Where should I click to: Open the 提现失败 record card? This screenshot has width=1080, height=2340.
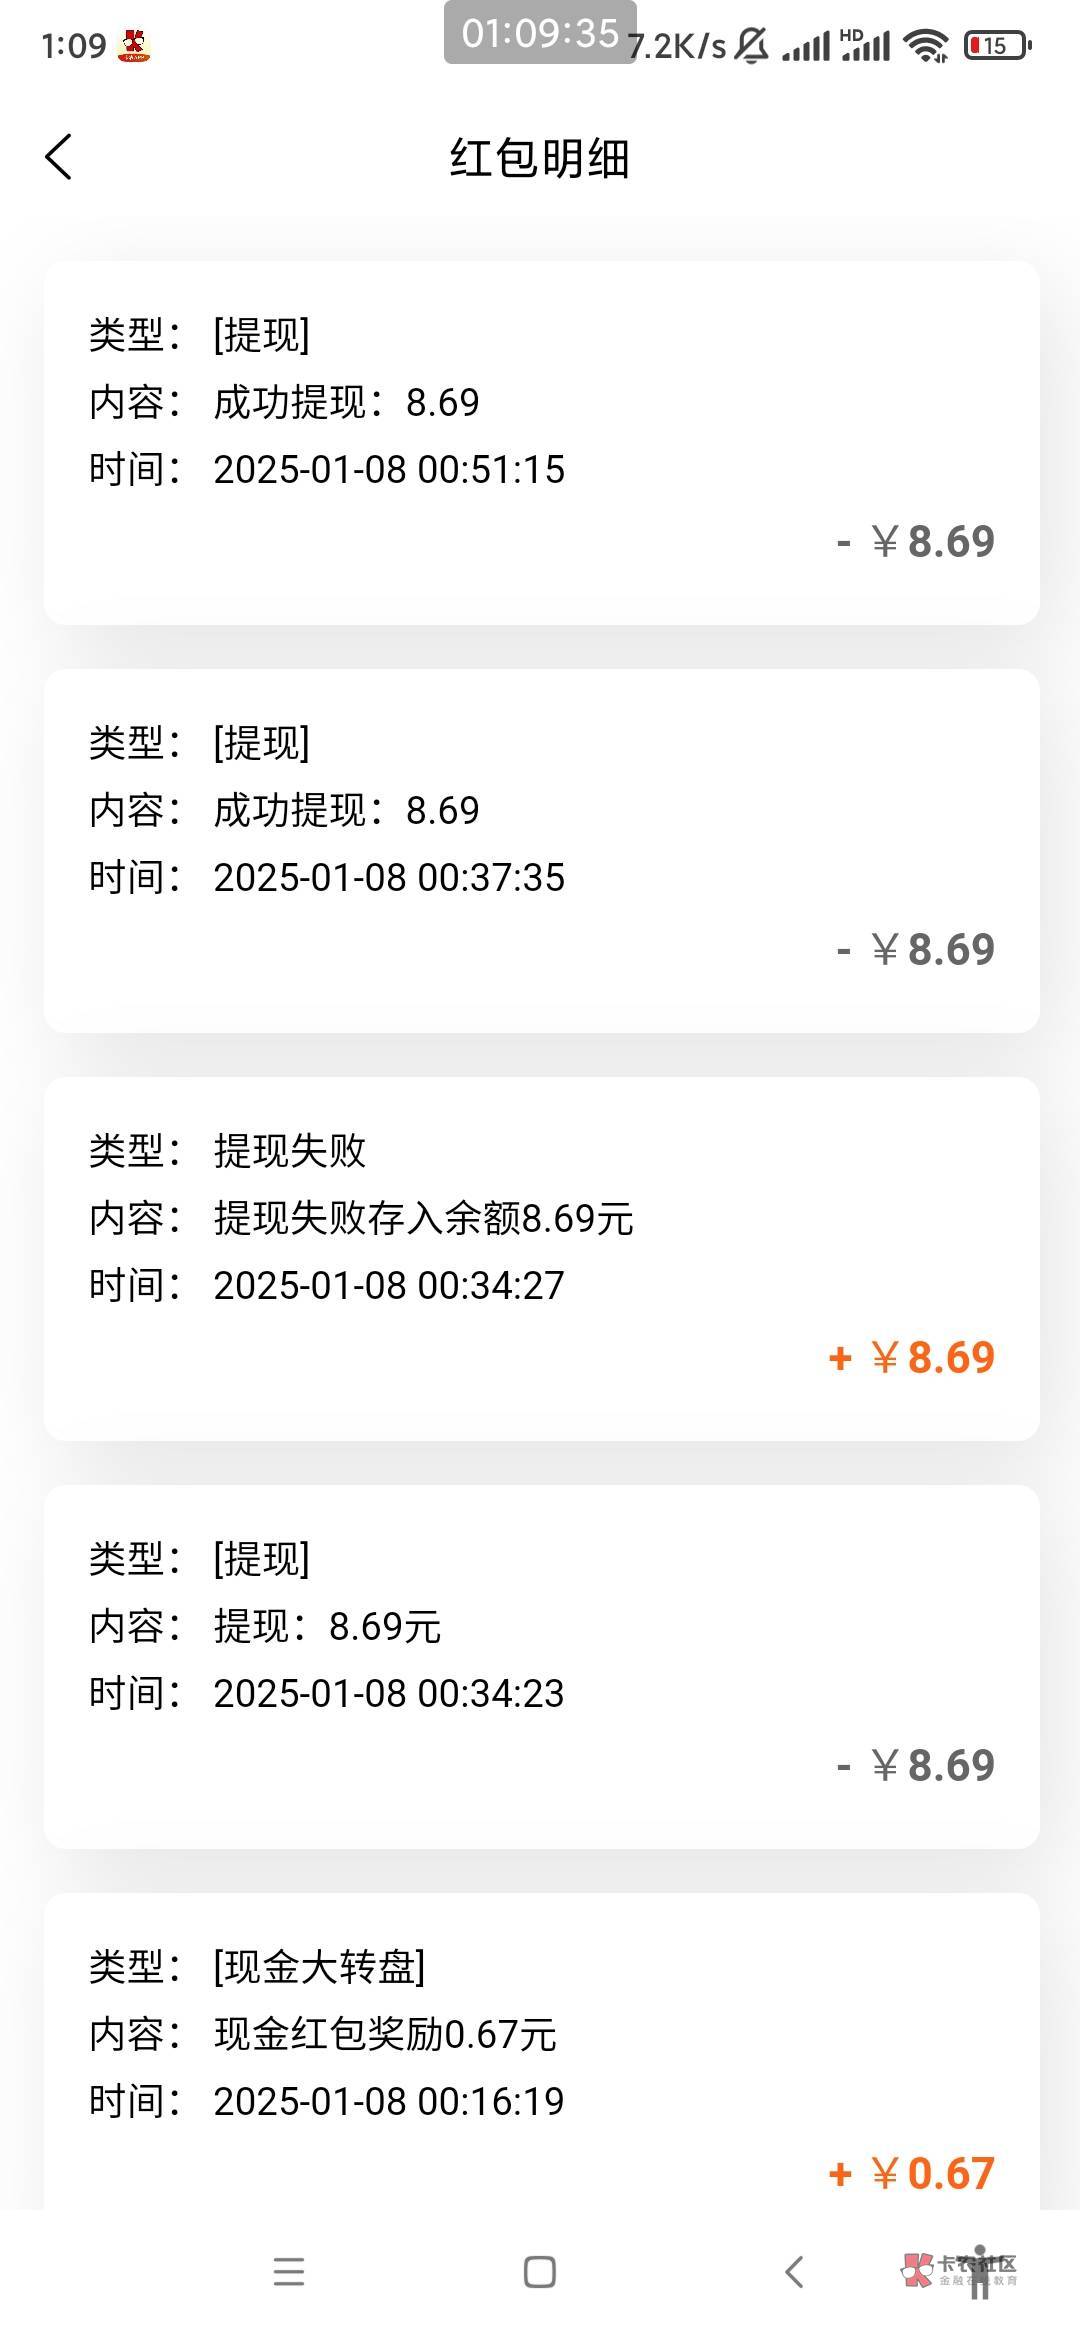[541, 1259]
